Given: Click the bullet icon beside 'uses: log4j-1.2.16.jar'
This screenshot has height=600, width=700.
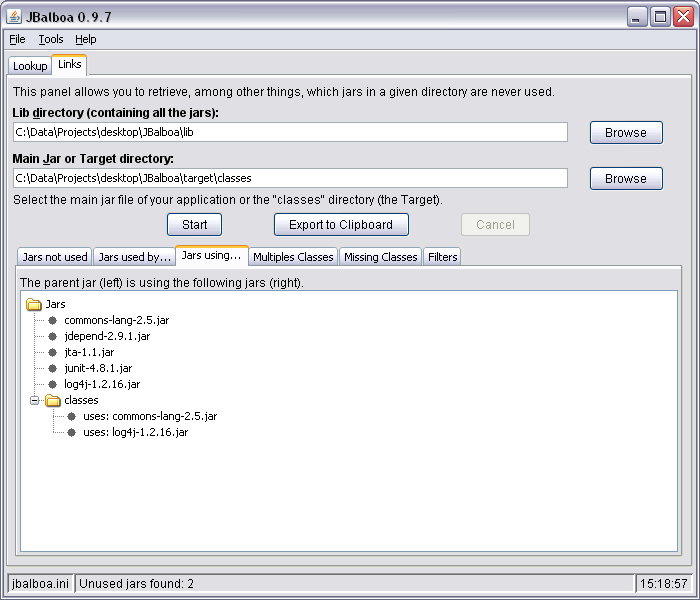Looking at the screenshot, I should 71,433.
